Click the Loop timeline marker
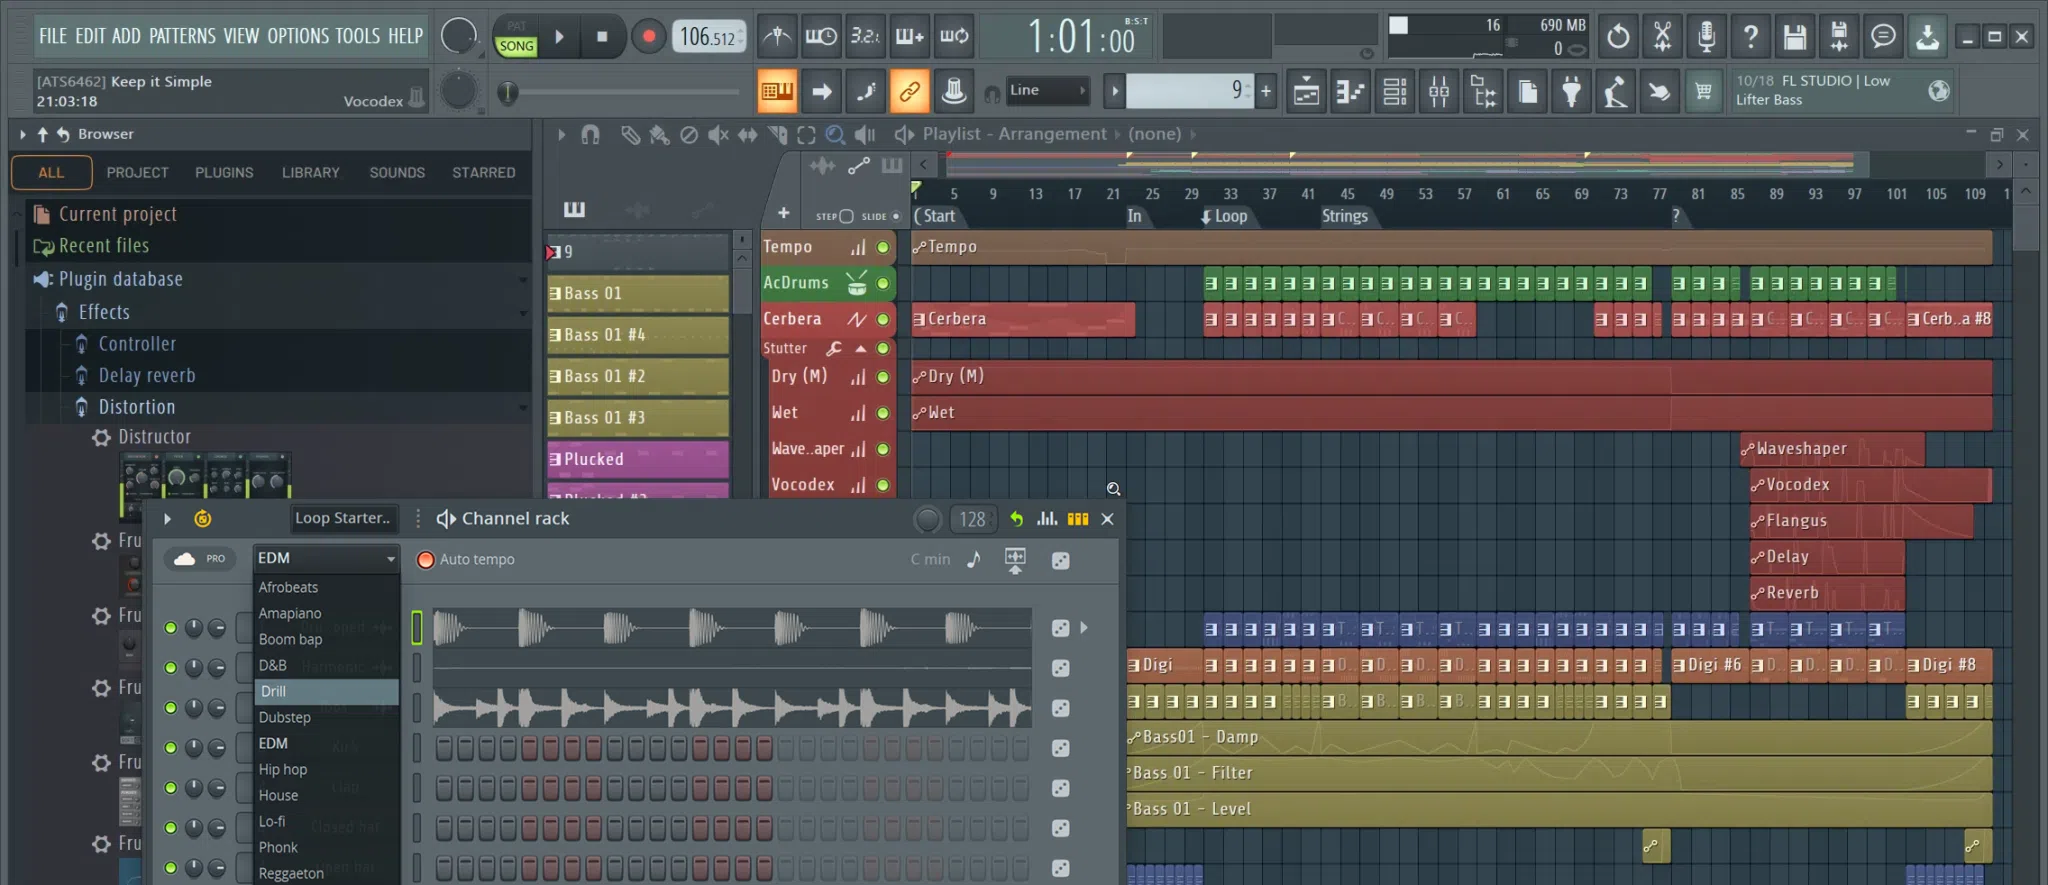The height and width of the screenshot is (885, 2048). [1224, 216]
